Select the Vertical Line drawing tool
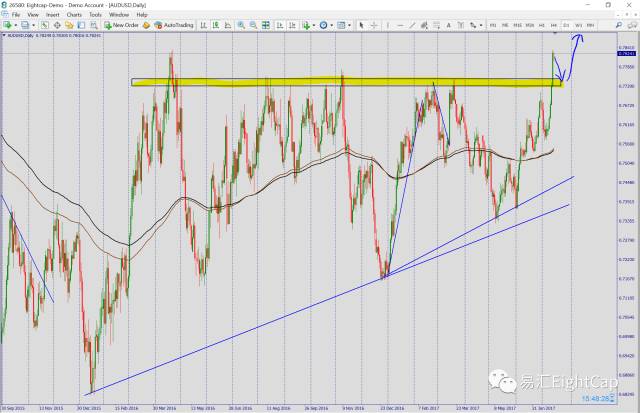Viewport: 640px width, 413px height. point(388,25)
